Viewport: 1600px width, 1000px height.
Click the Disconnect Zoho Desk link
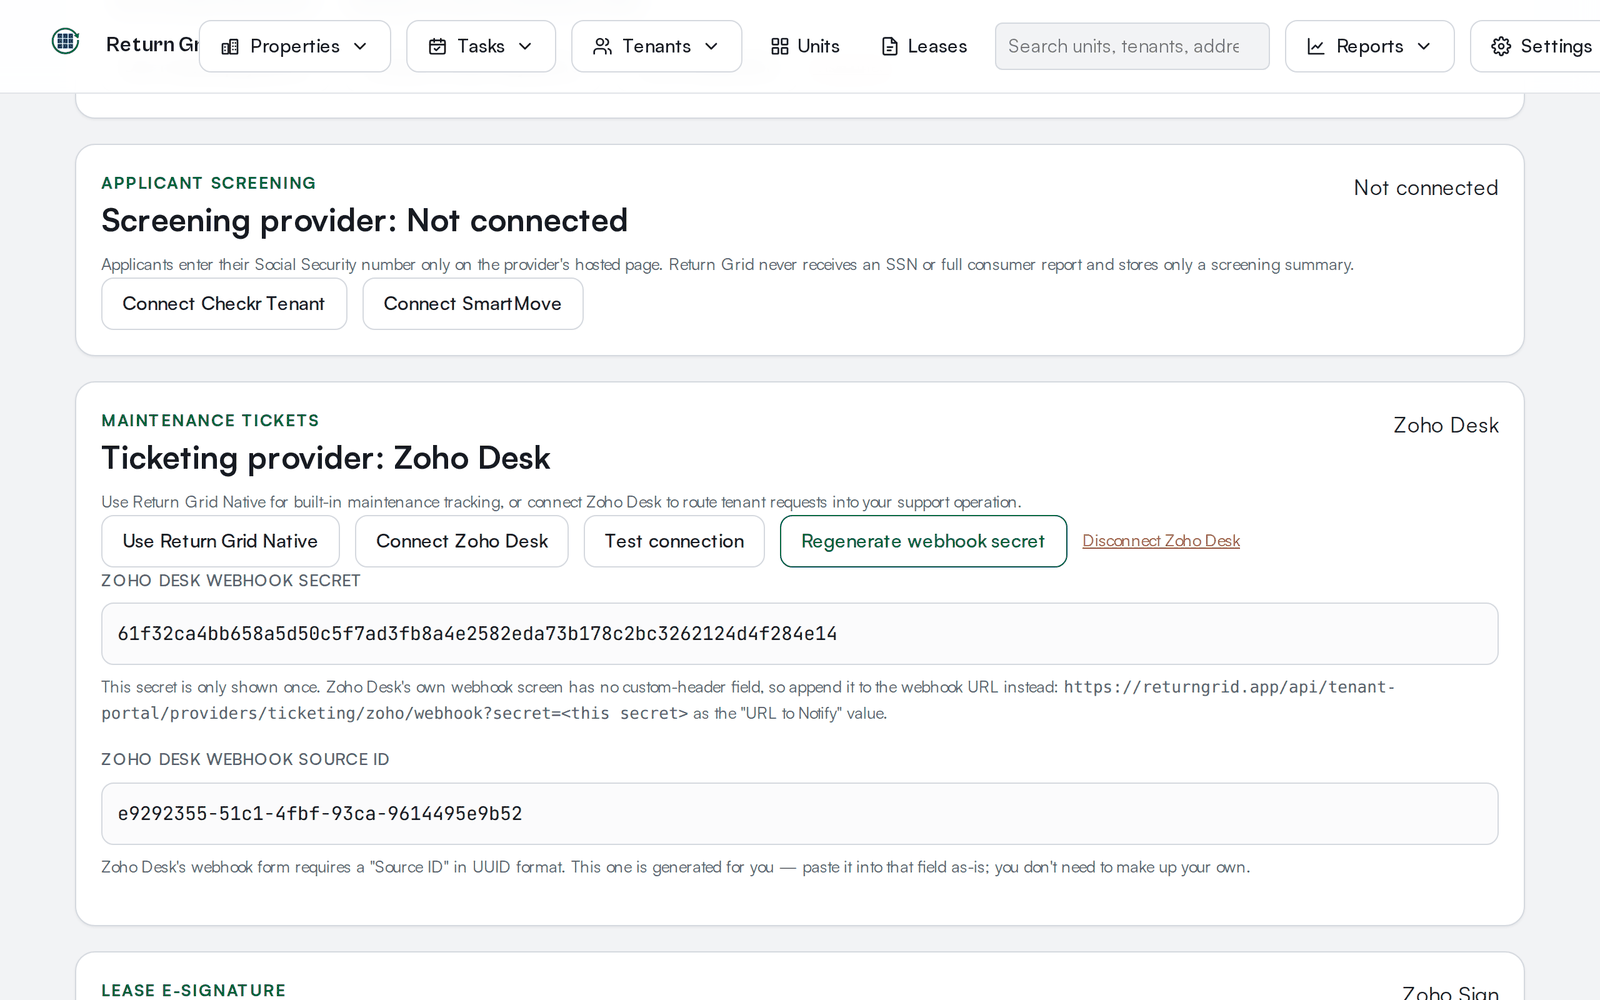[x=1161, y=541]
